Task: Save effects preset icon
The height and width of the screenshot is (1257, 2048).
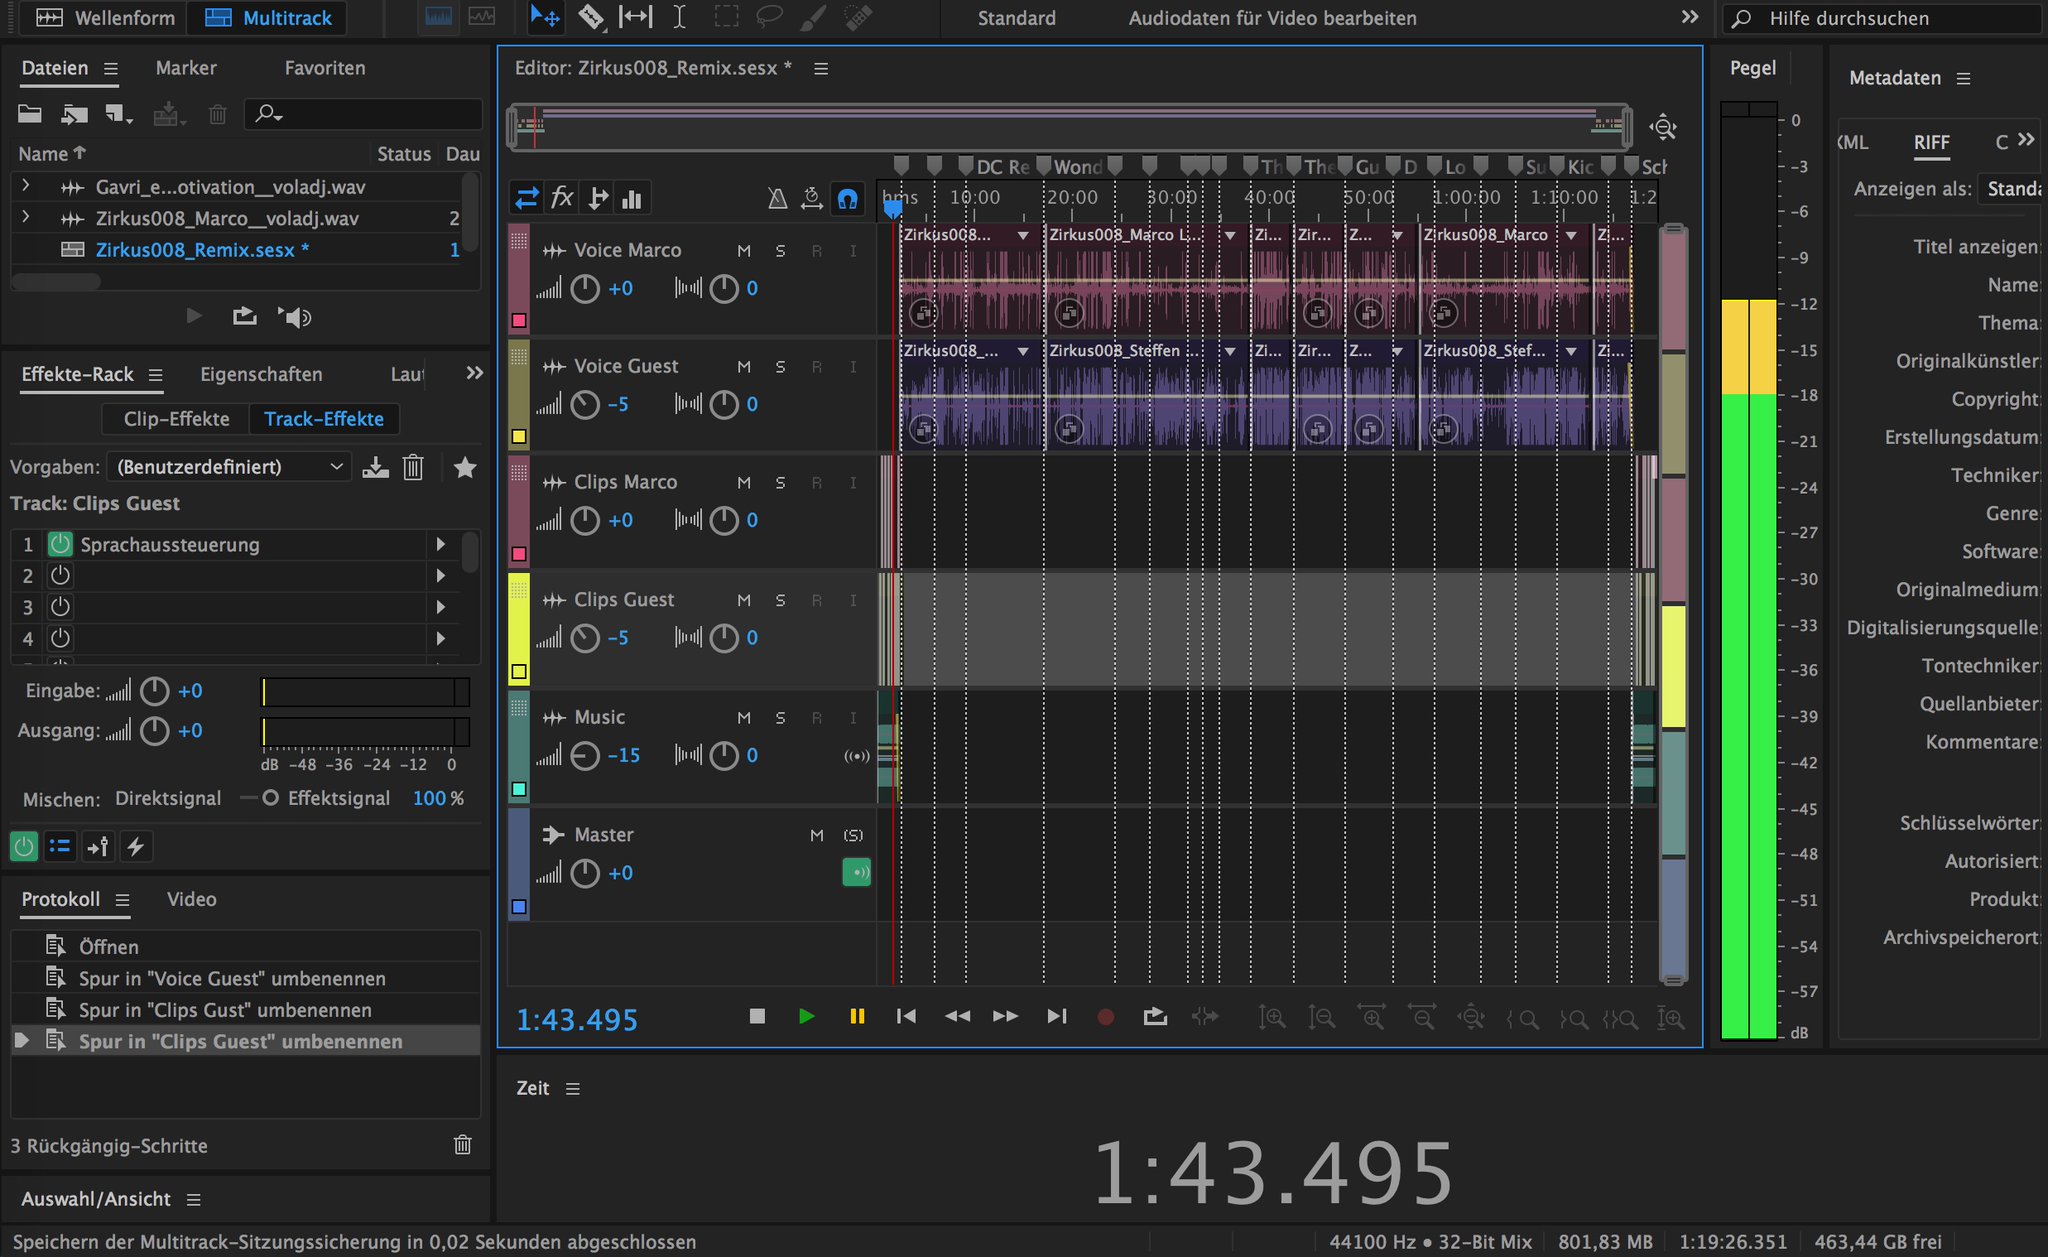Action: click(x=376, y=467)
